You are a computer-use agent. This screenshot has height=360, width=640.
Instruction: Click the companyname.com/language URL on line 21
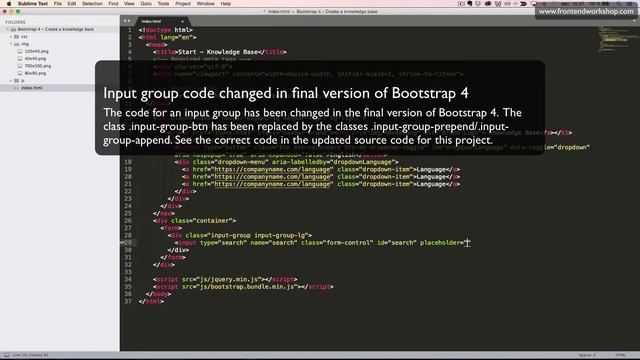273,184
